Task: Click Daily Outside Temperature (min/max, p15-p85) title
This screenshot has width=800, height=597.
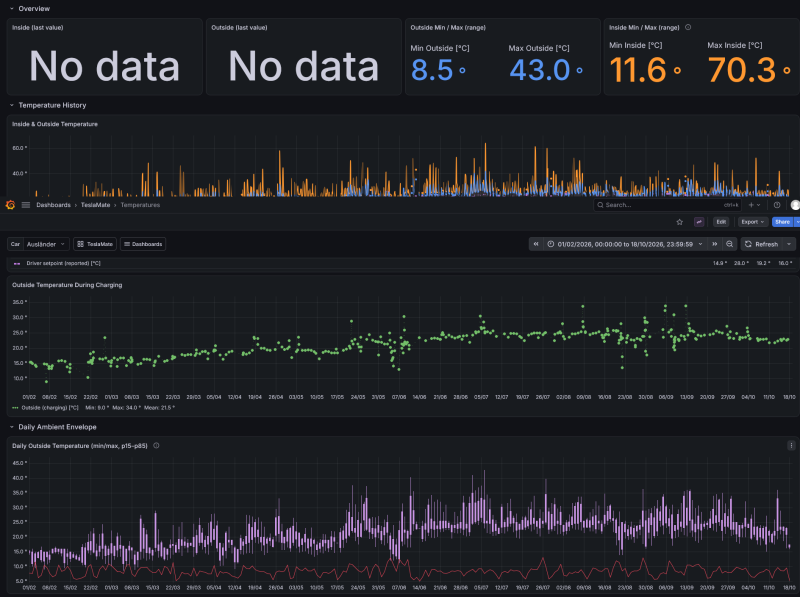Action: (80, 445)
